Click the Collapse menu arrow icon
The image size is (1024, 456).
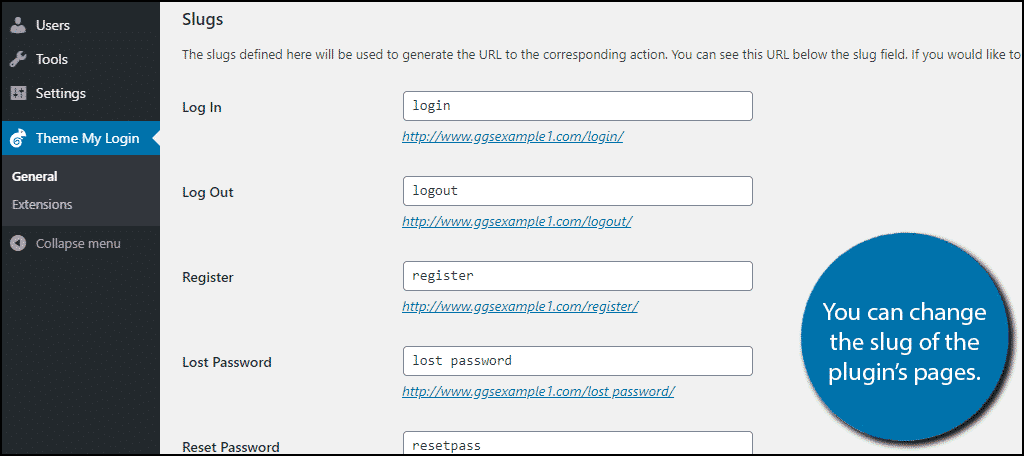(18, 244)
